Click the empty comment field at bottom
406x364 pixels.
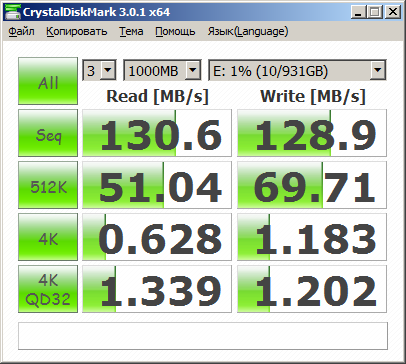203,336
